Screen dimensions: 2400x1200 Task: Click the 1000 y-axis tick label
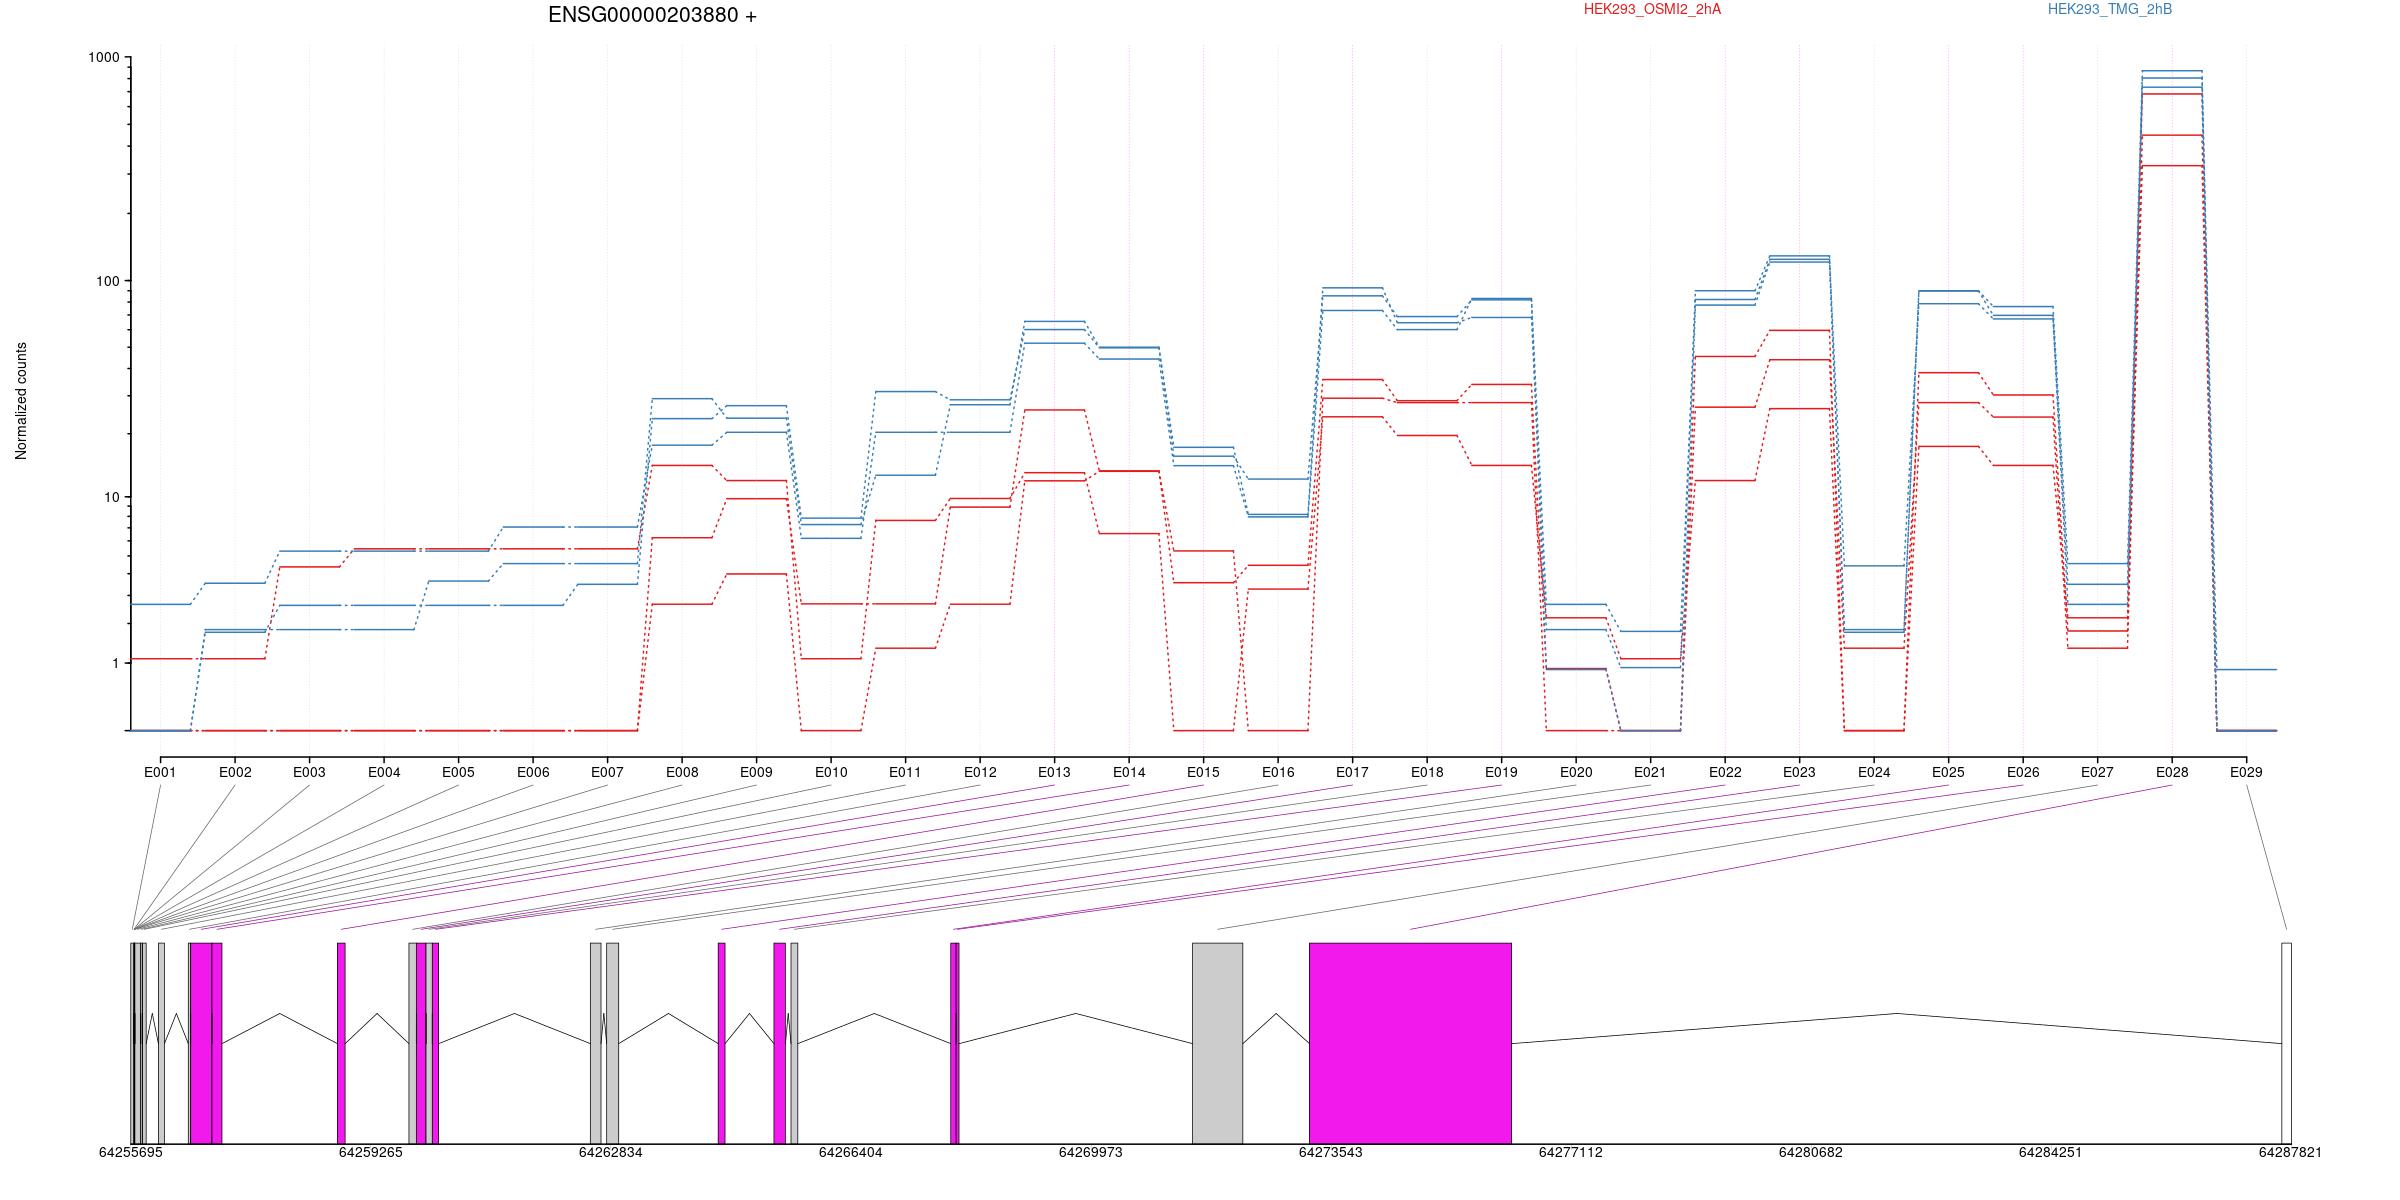[103, 58]
